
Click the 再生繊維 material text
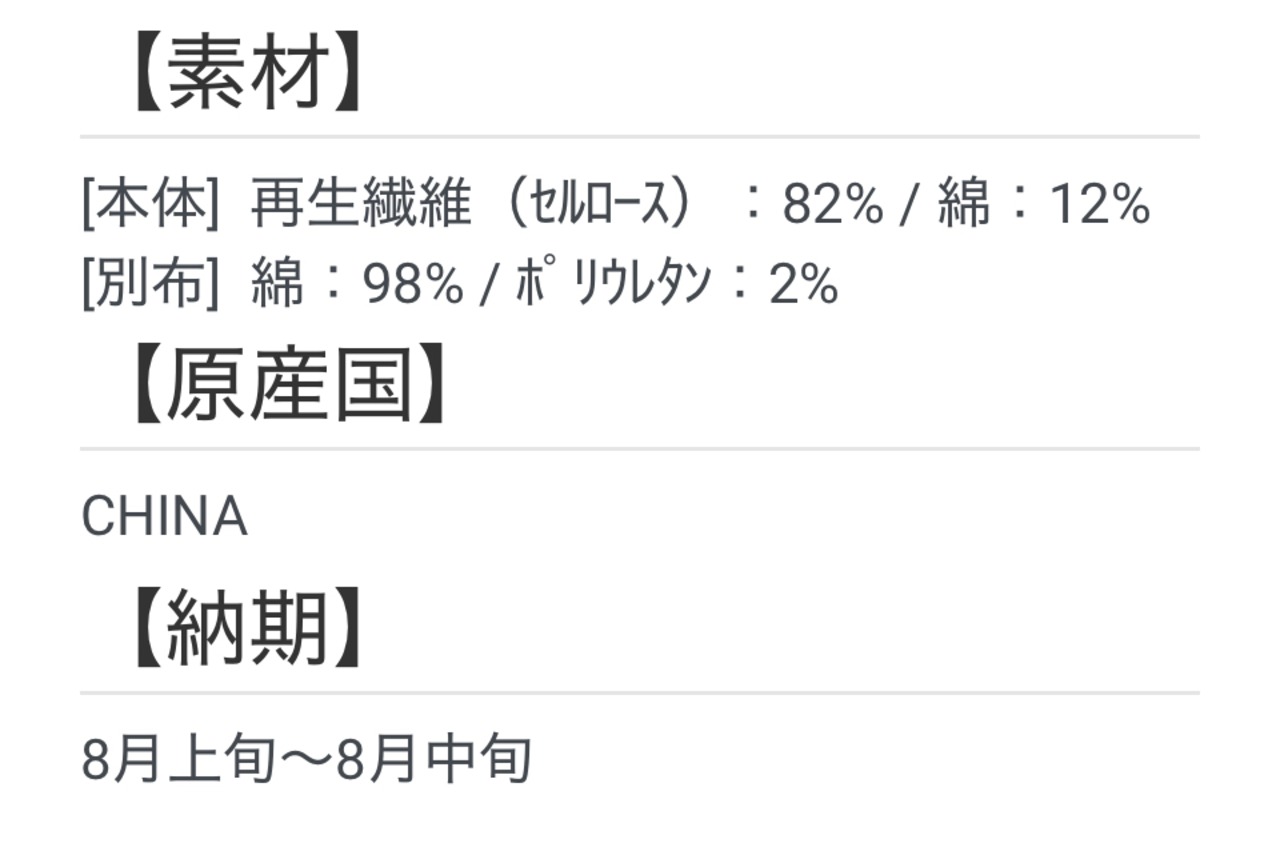click(360, 204)
